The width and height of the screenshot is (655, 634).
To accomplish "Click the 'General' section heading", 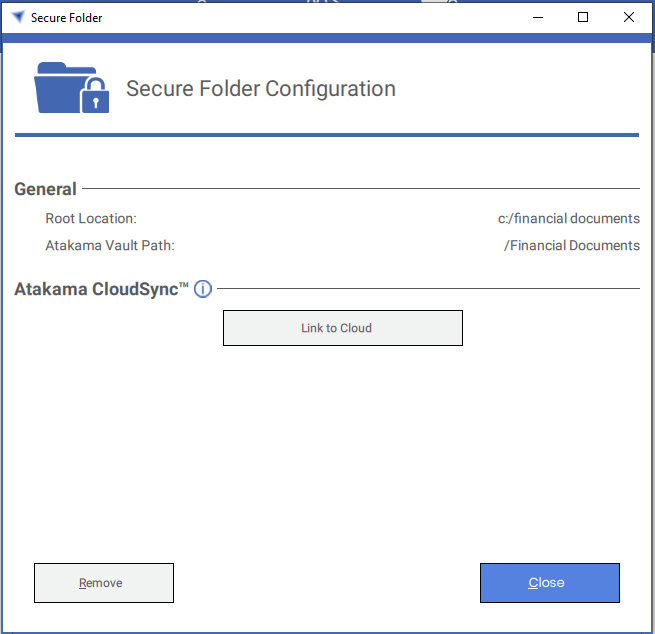I will [x=46, y=189].
